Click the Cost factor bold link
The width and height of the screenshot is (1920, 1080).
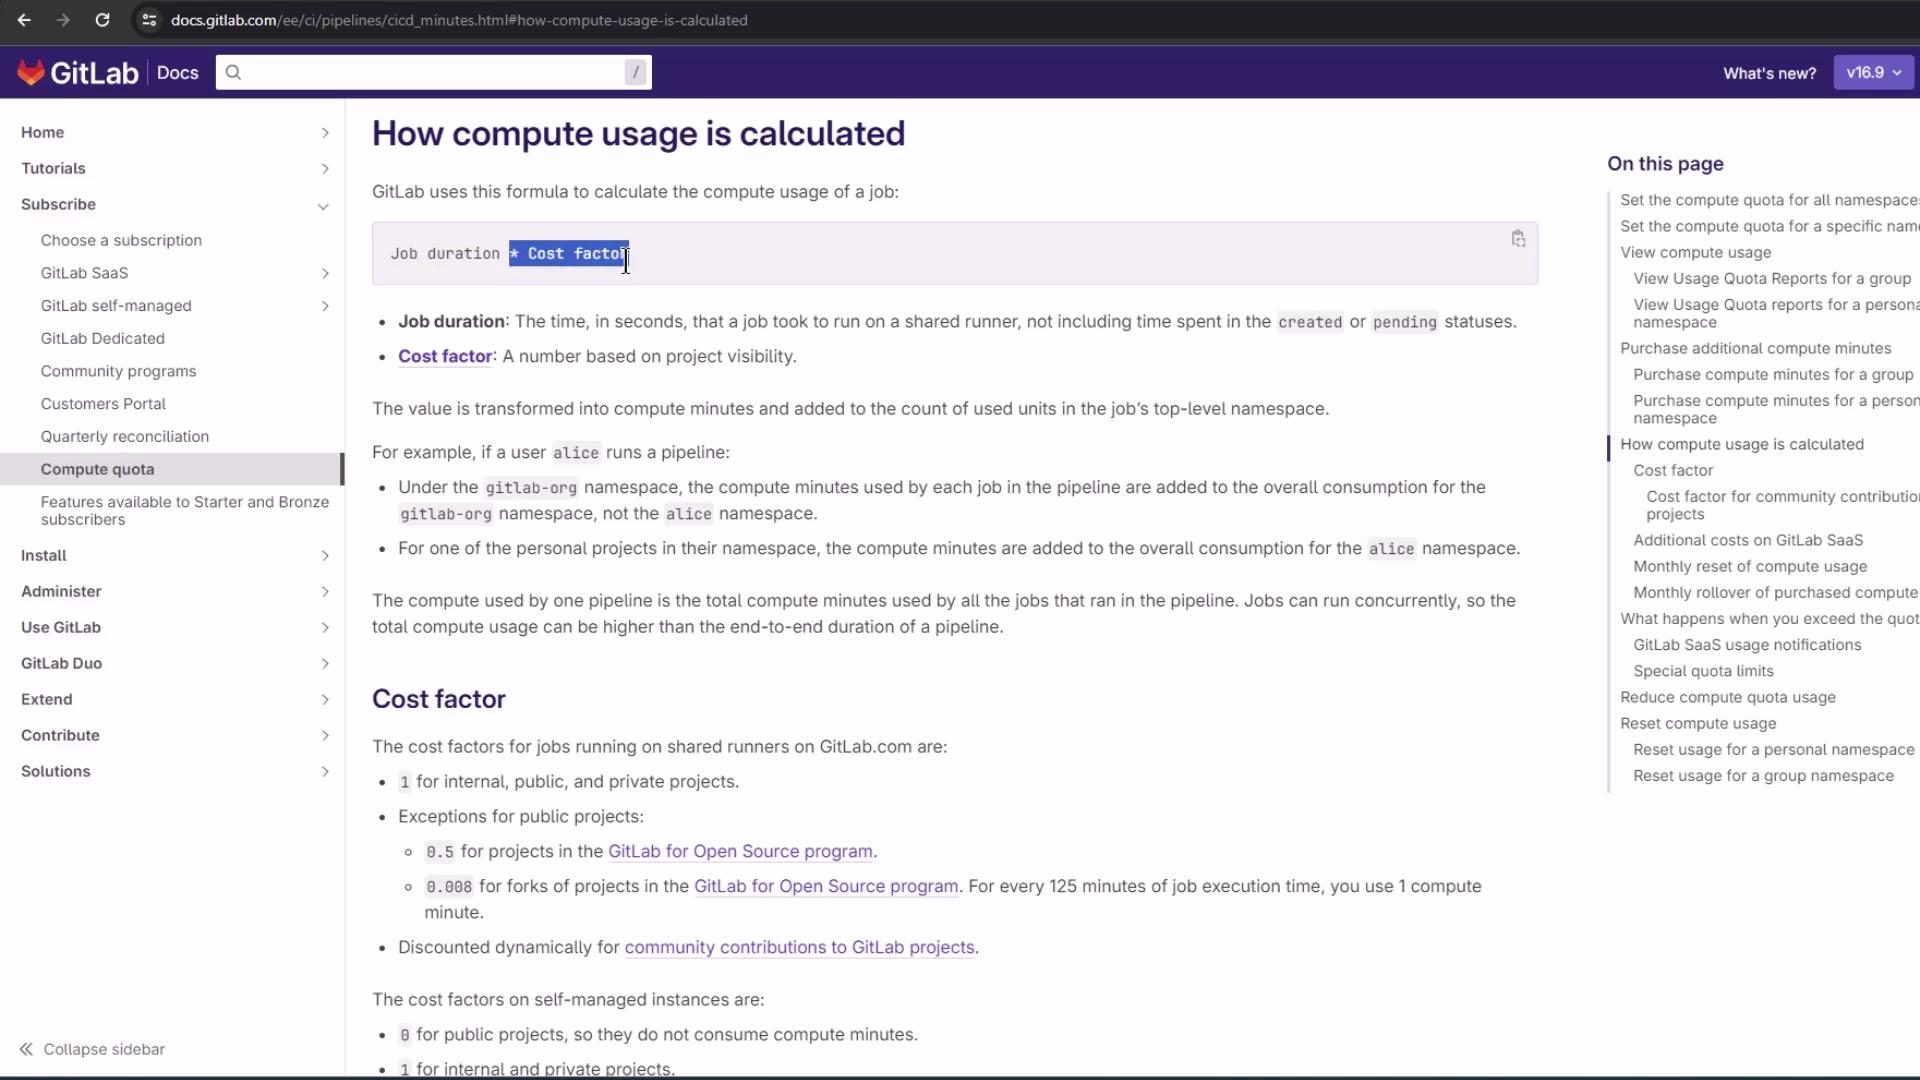(x=445, y=356)
